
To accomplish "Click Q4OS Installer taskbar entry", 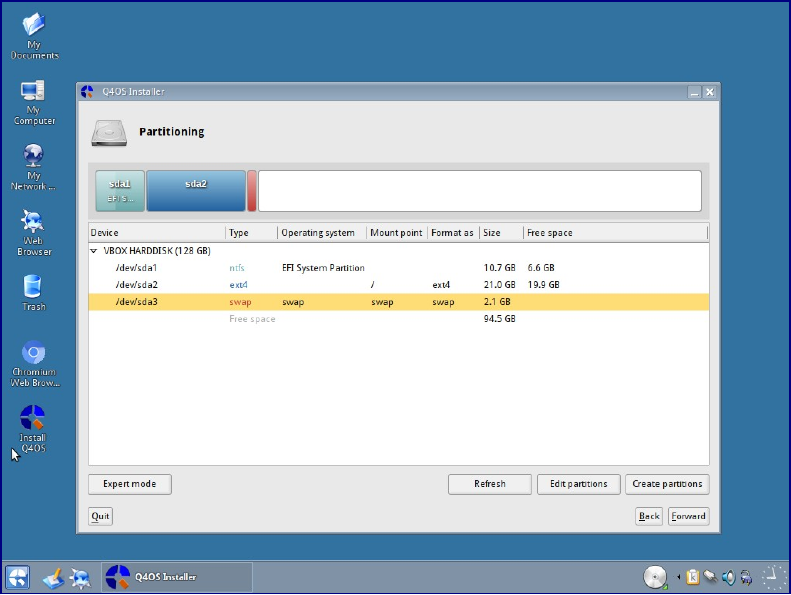I will click(177, 577).
